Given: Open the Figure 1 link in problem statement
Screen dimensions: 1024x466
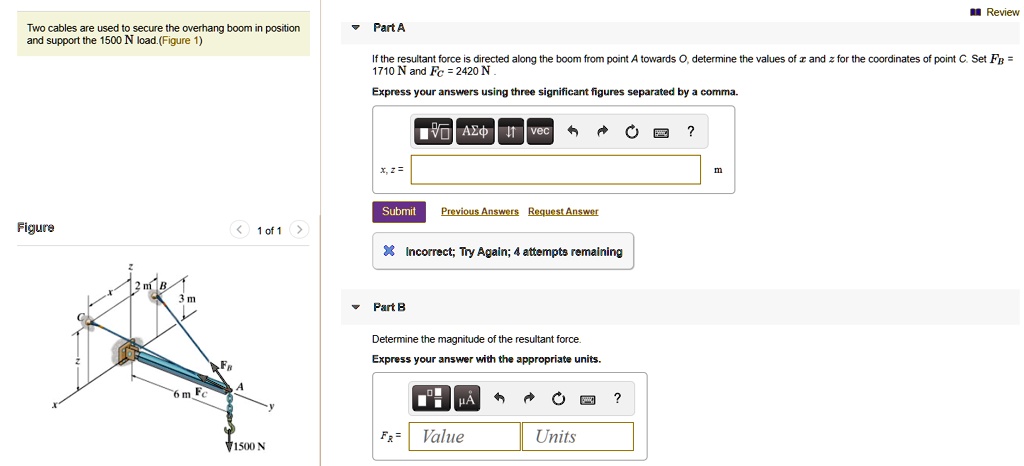Looking at the screenshot, I should point(178,40).
